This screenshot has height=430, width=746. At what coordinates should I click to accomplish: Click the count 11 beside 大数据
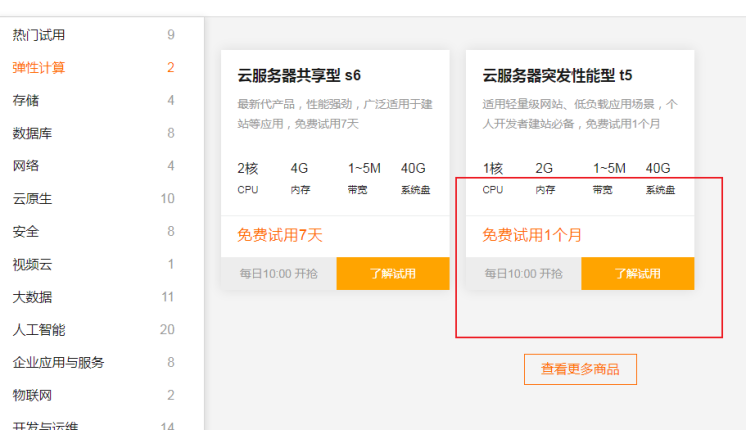(x=167, y=297)
